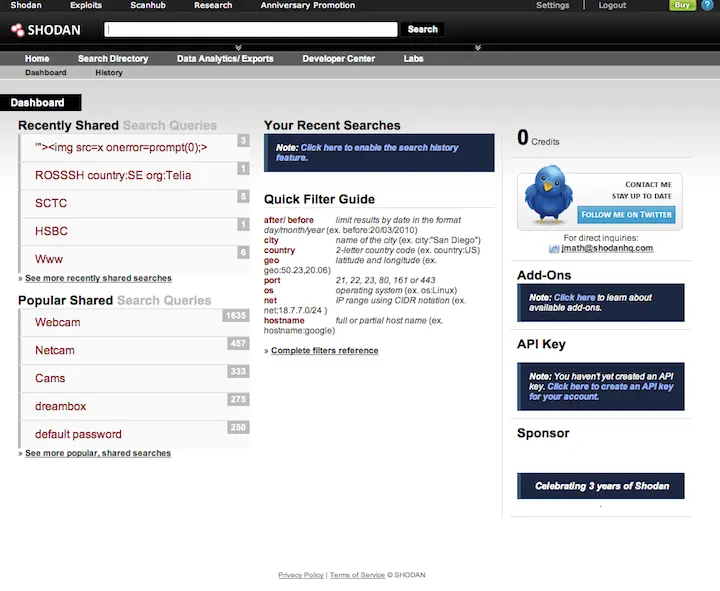This screenshot has width=720, height=591.
Task: Click the Follow Me on Twitter button
Action: tap(626, 214)
